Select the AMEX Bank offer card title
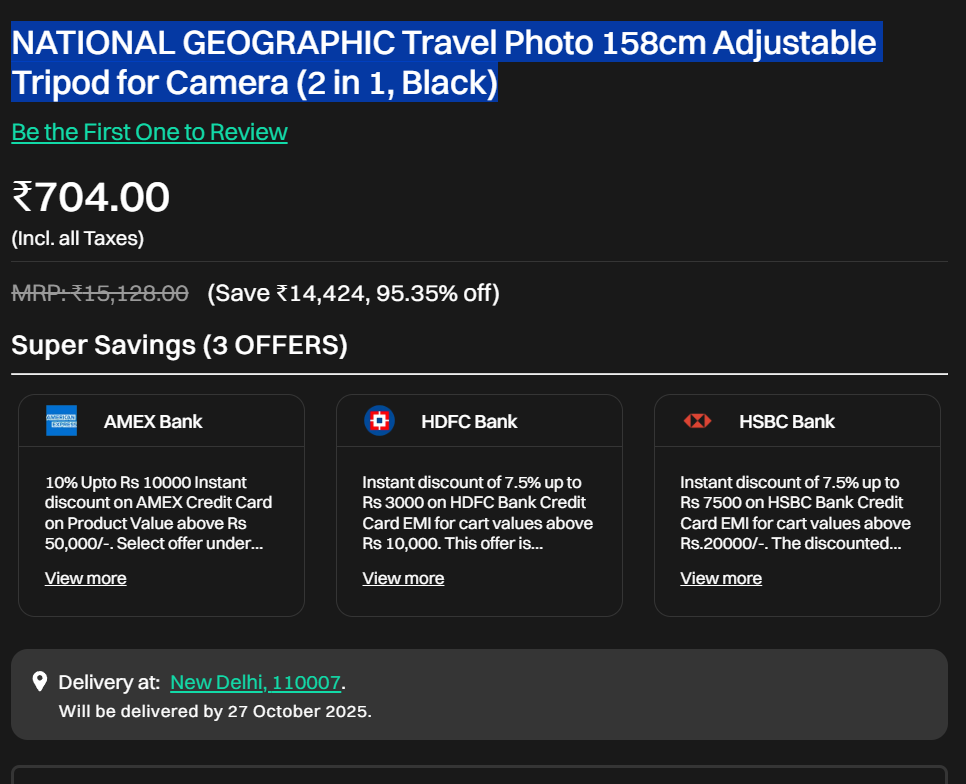966x784 pixels. coord(152,421)
